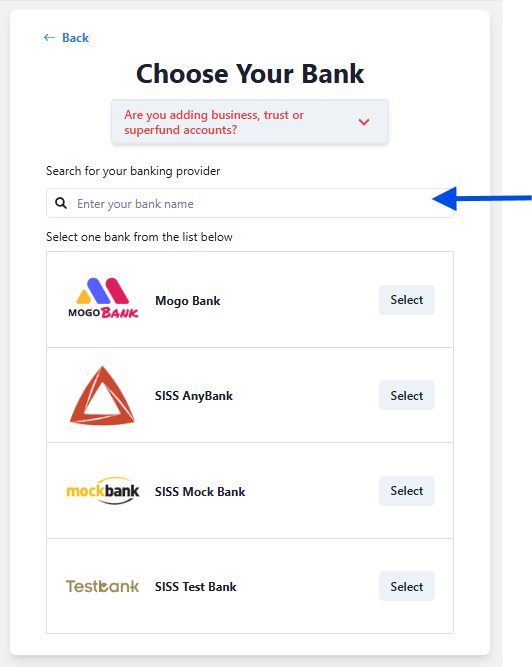
Task: Select the Mogo Bank option
Action: click(x=407, y=300)
